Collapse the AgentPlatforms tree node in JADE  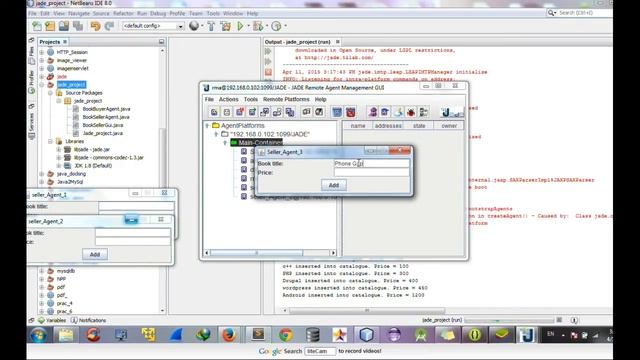[x=207, y=126]
